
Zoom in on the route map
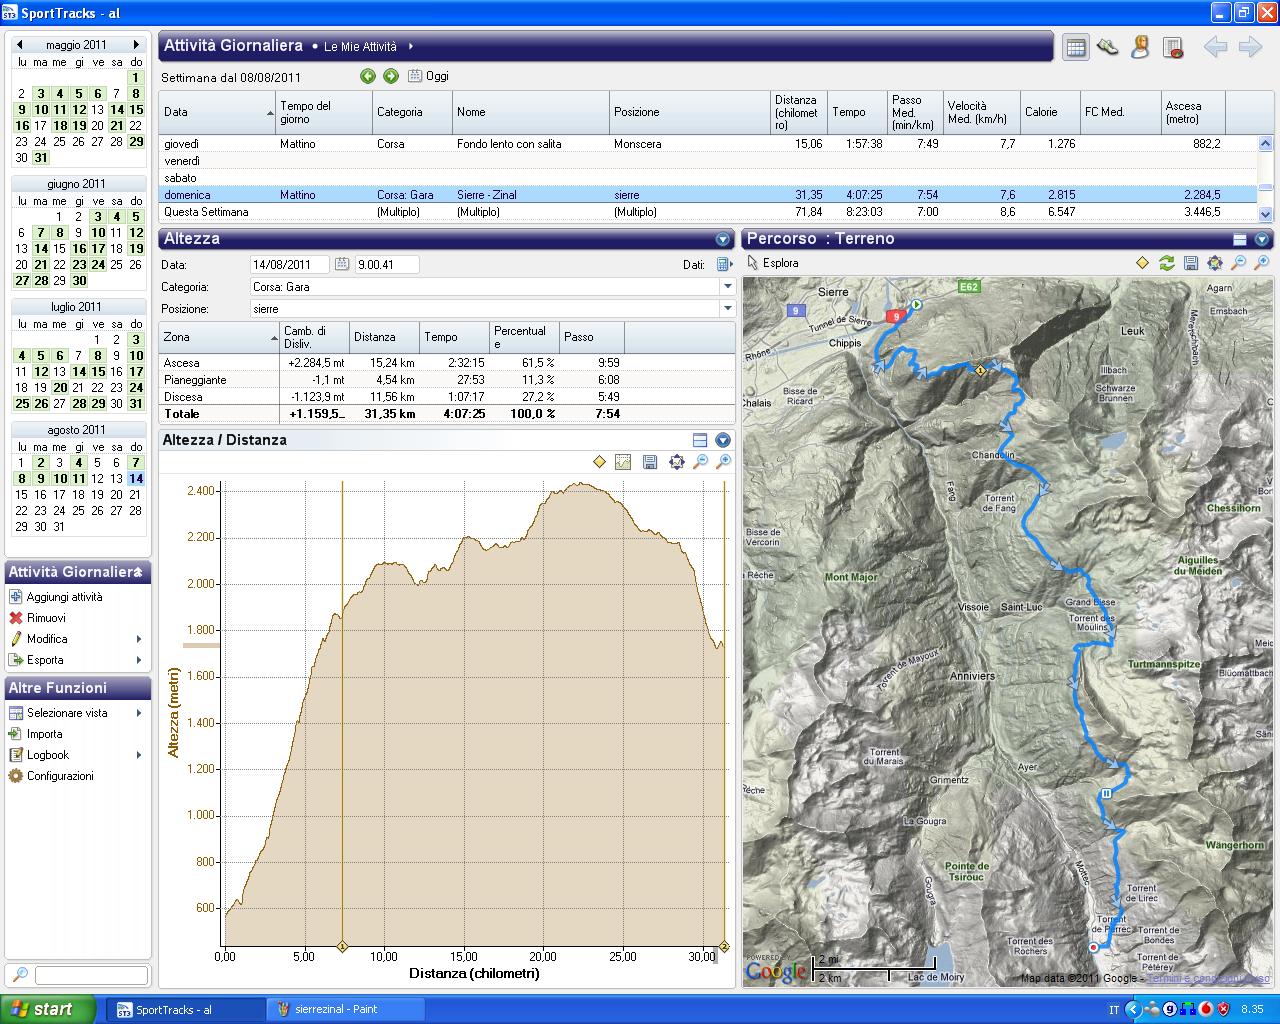point(1262,263)
